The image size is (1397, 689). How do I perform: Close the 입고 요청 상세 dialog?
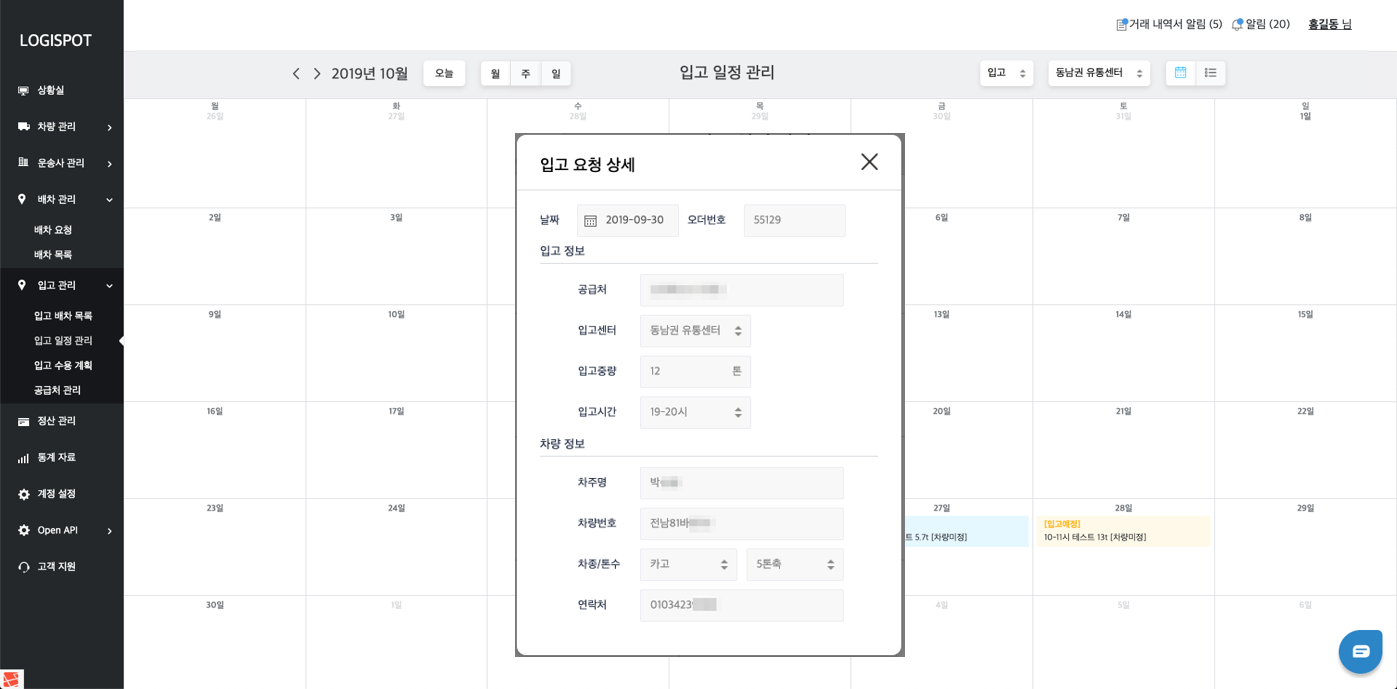(x=869, y=162)
